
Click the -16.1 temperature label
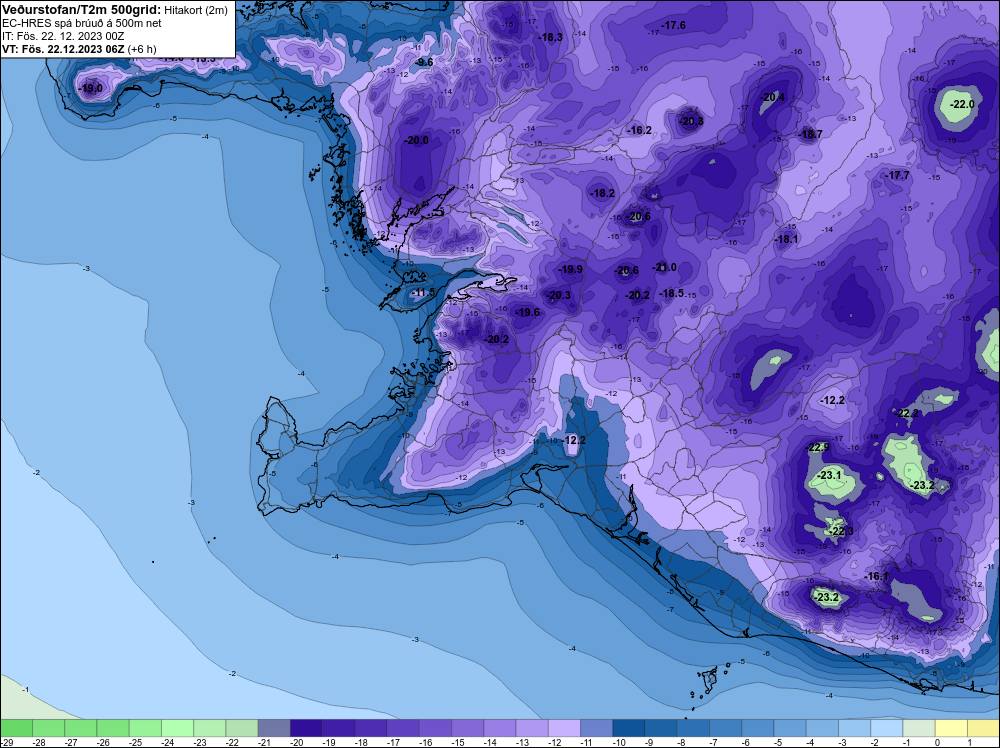877,576
